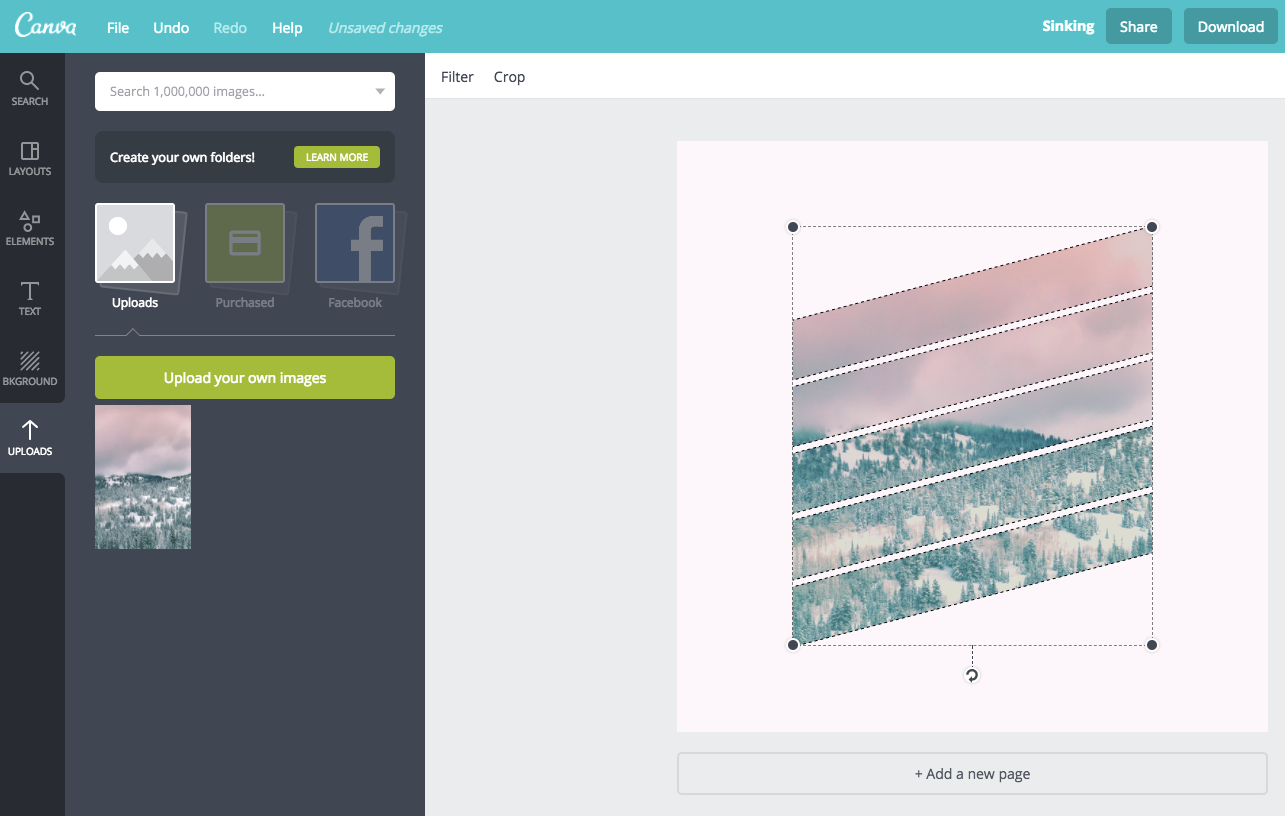
Task: Open the Search panel in the sidebar
Action: click(x=30, y=85)
